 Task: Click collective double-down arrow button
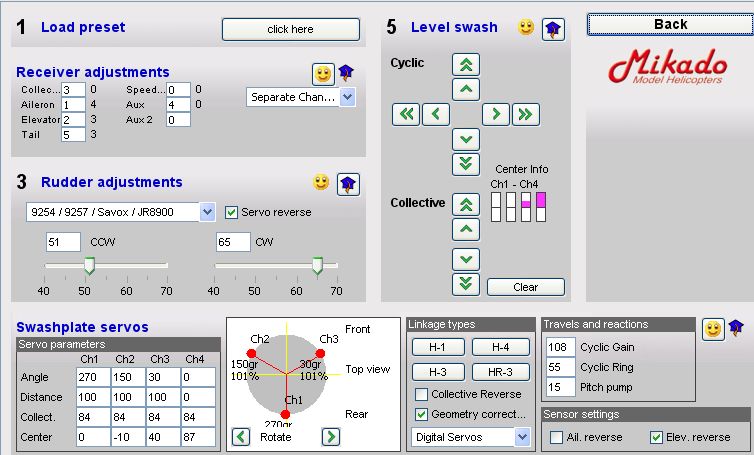pos(465,284)
